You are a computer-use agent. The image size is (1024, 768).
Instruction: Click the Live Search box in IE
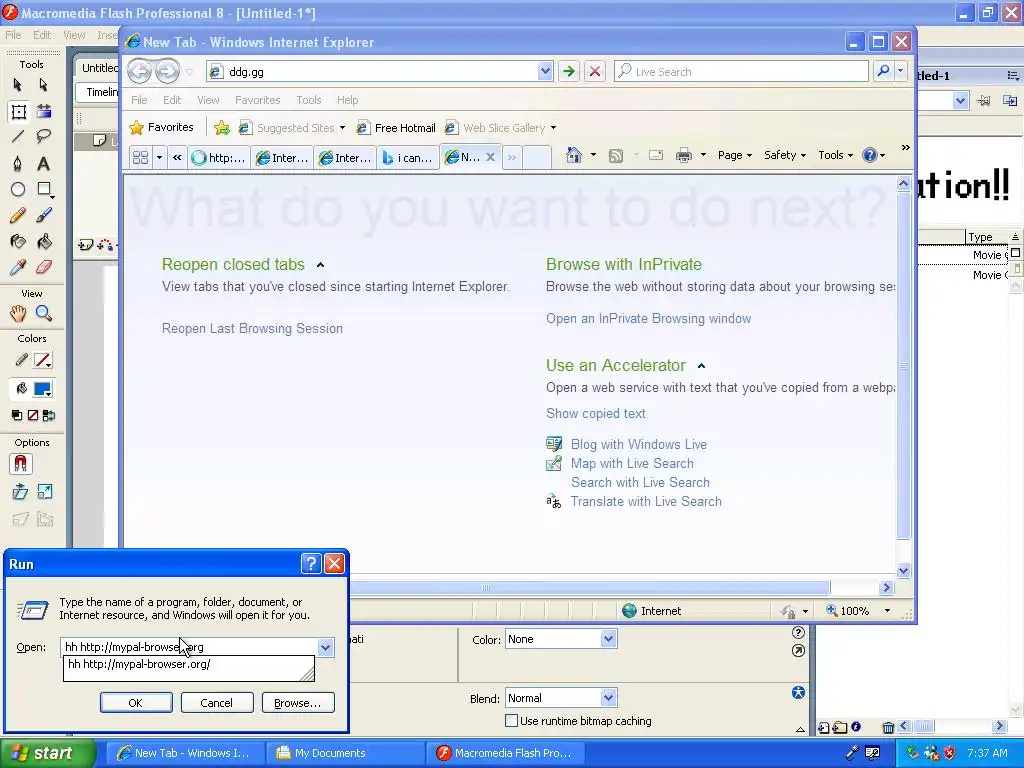741,72
